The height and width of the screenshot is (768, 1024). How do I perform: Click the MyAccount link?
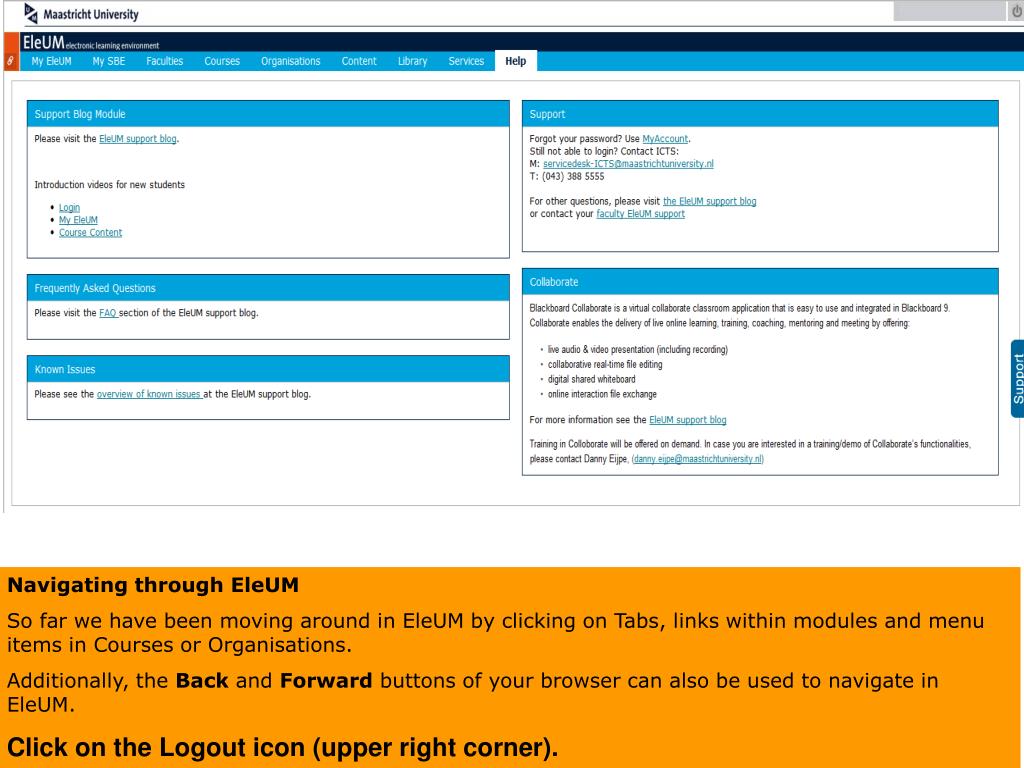coord(665,138)
